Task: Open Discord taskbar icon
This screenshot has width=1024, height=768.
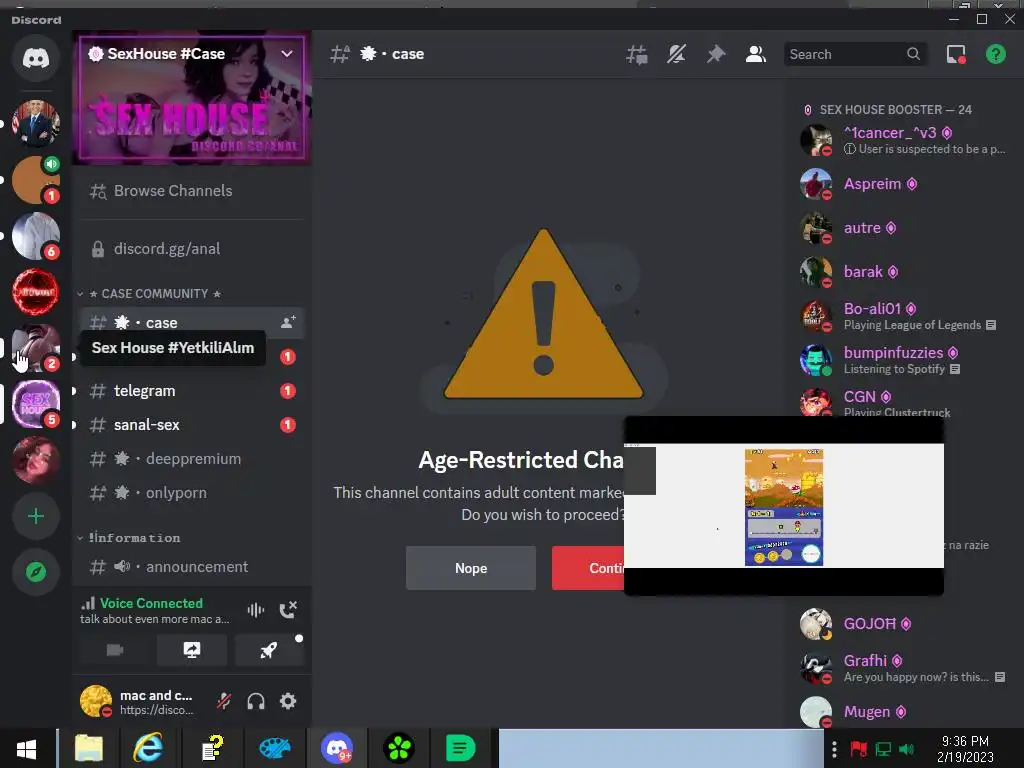Action: click(x=337, y=748)
